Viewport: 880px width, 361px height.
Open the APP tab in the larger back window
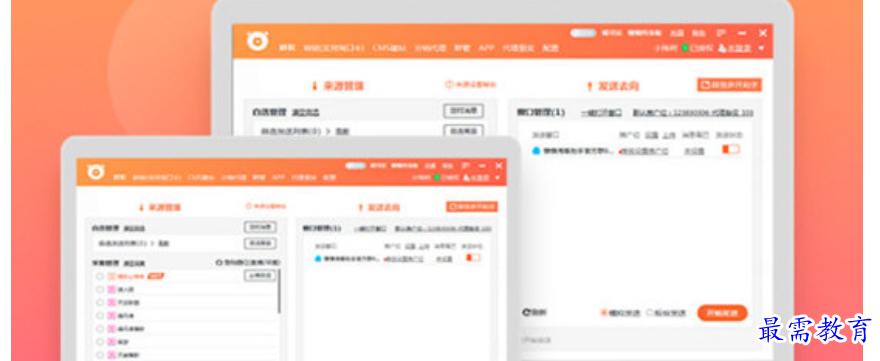(x=486, y=48)
